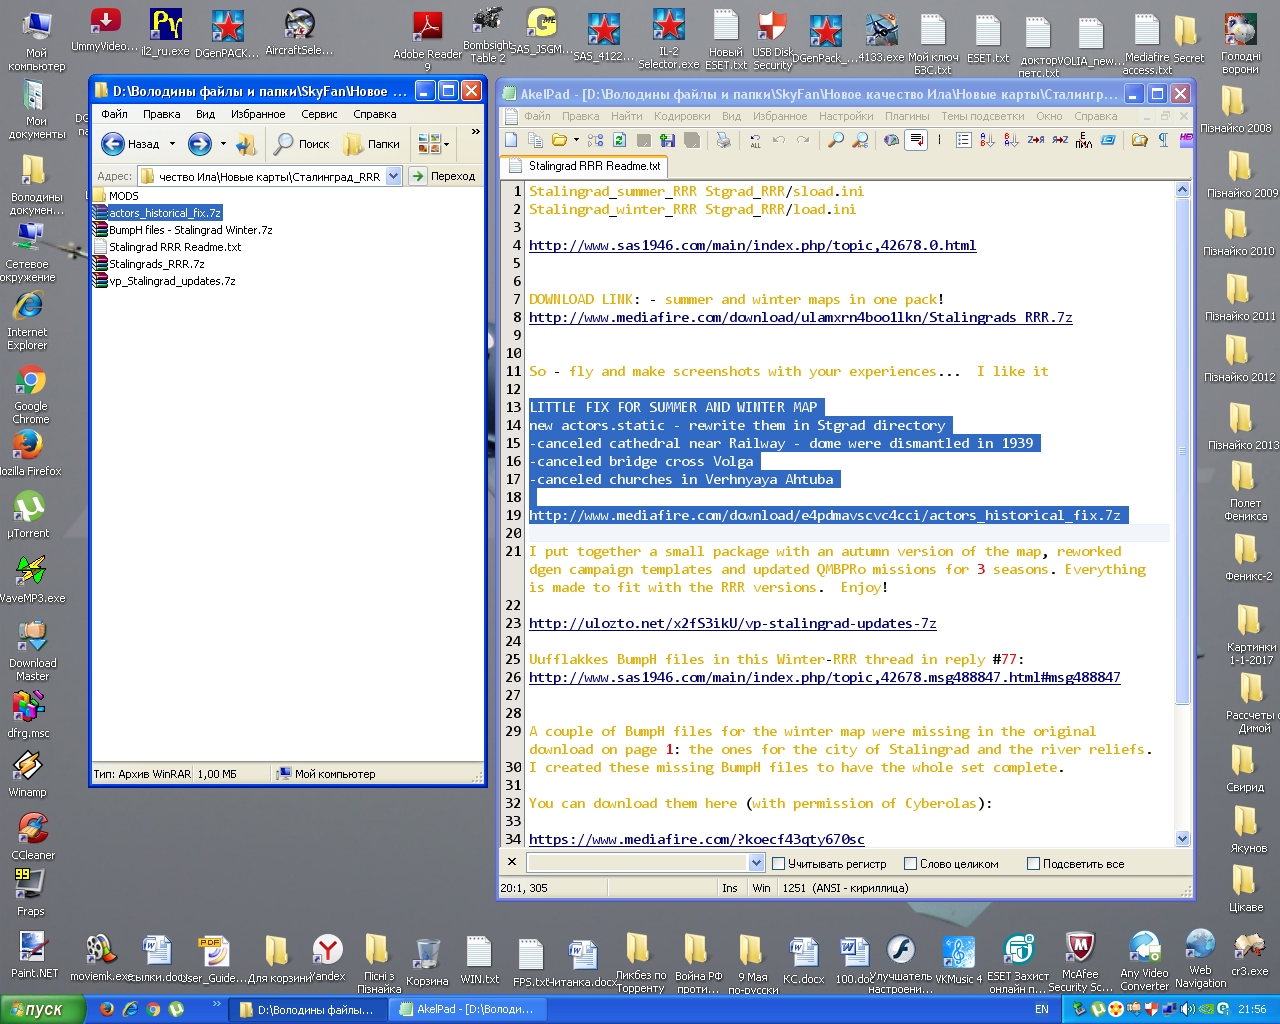
Task: Click the Find magnifier icon in AkelPad
Action: tap(836, 140)
